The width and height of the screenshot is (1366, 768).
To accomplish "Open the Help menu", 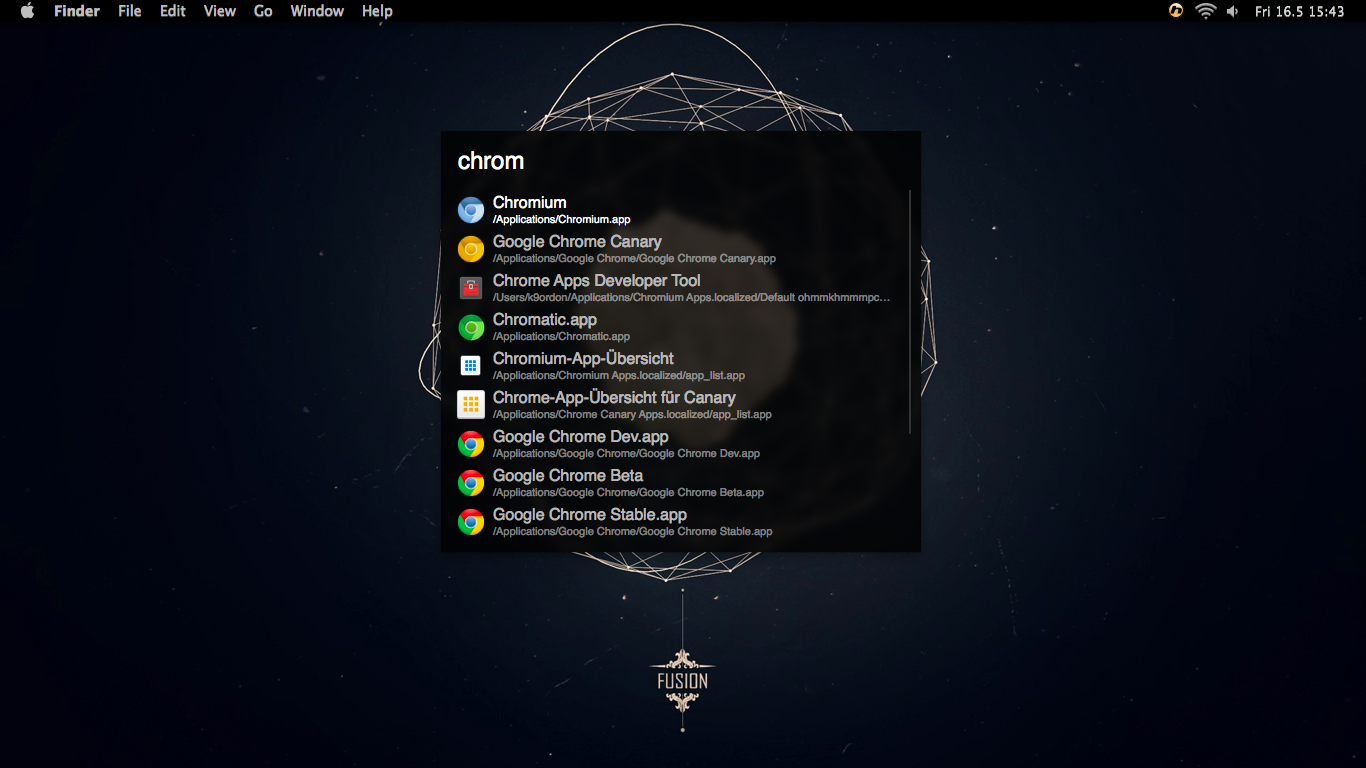I will point(377,11).
